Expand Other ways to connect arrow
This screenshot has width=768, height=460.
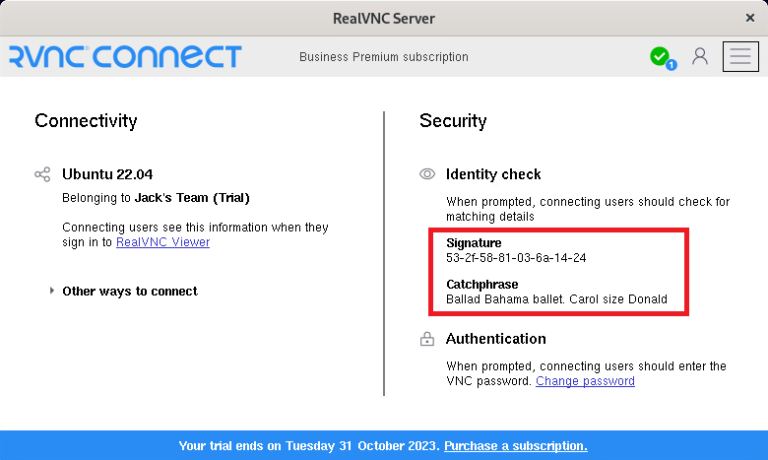[52, 291]
